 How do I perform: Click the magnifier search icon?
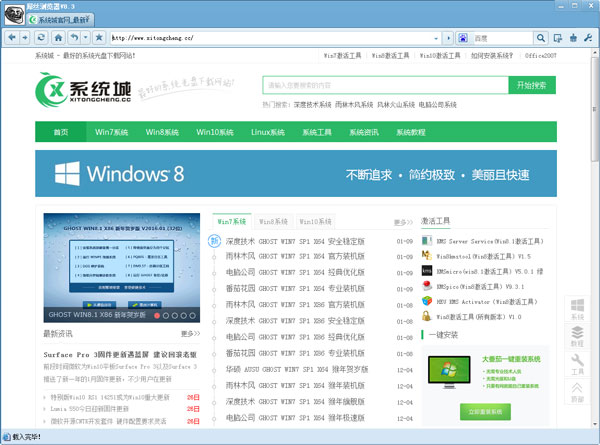coord(540,38)
